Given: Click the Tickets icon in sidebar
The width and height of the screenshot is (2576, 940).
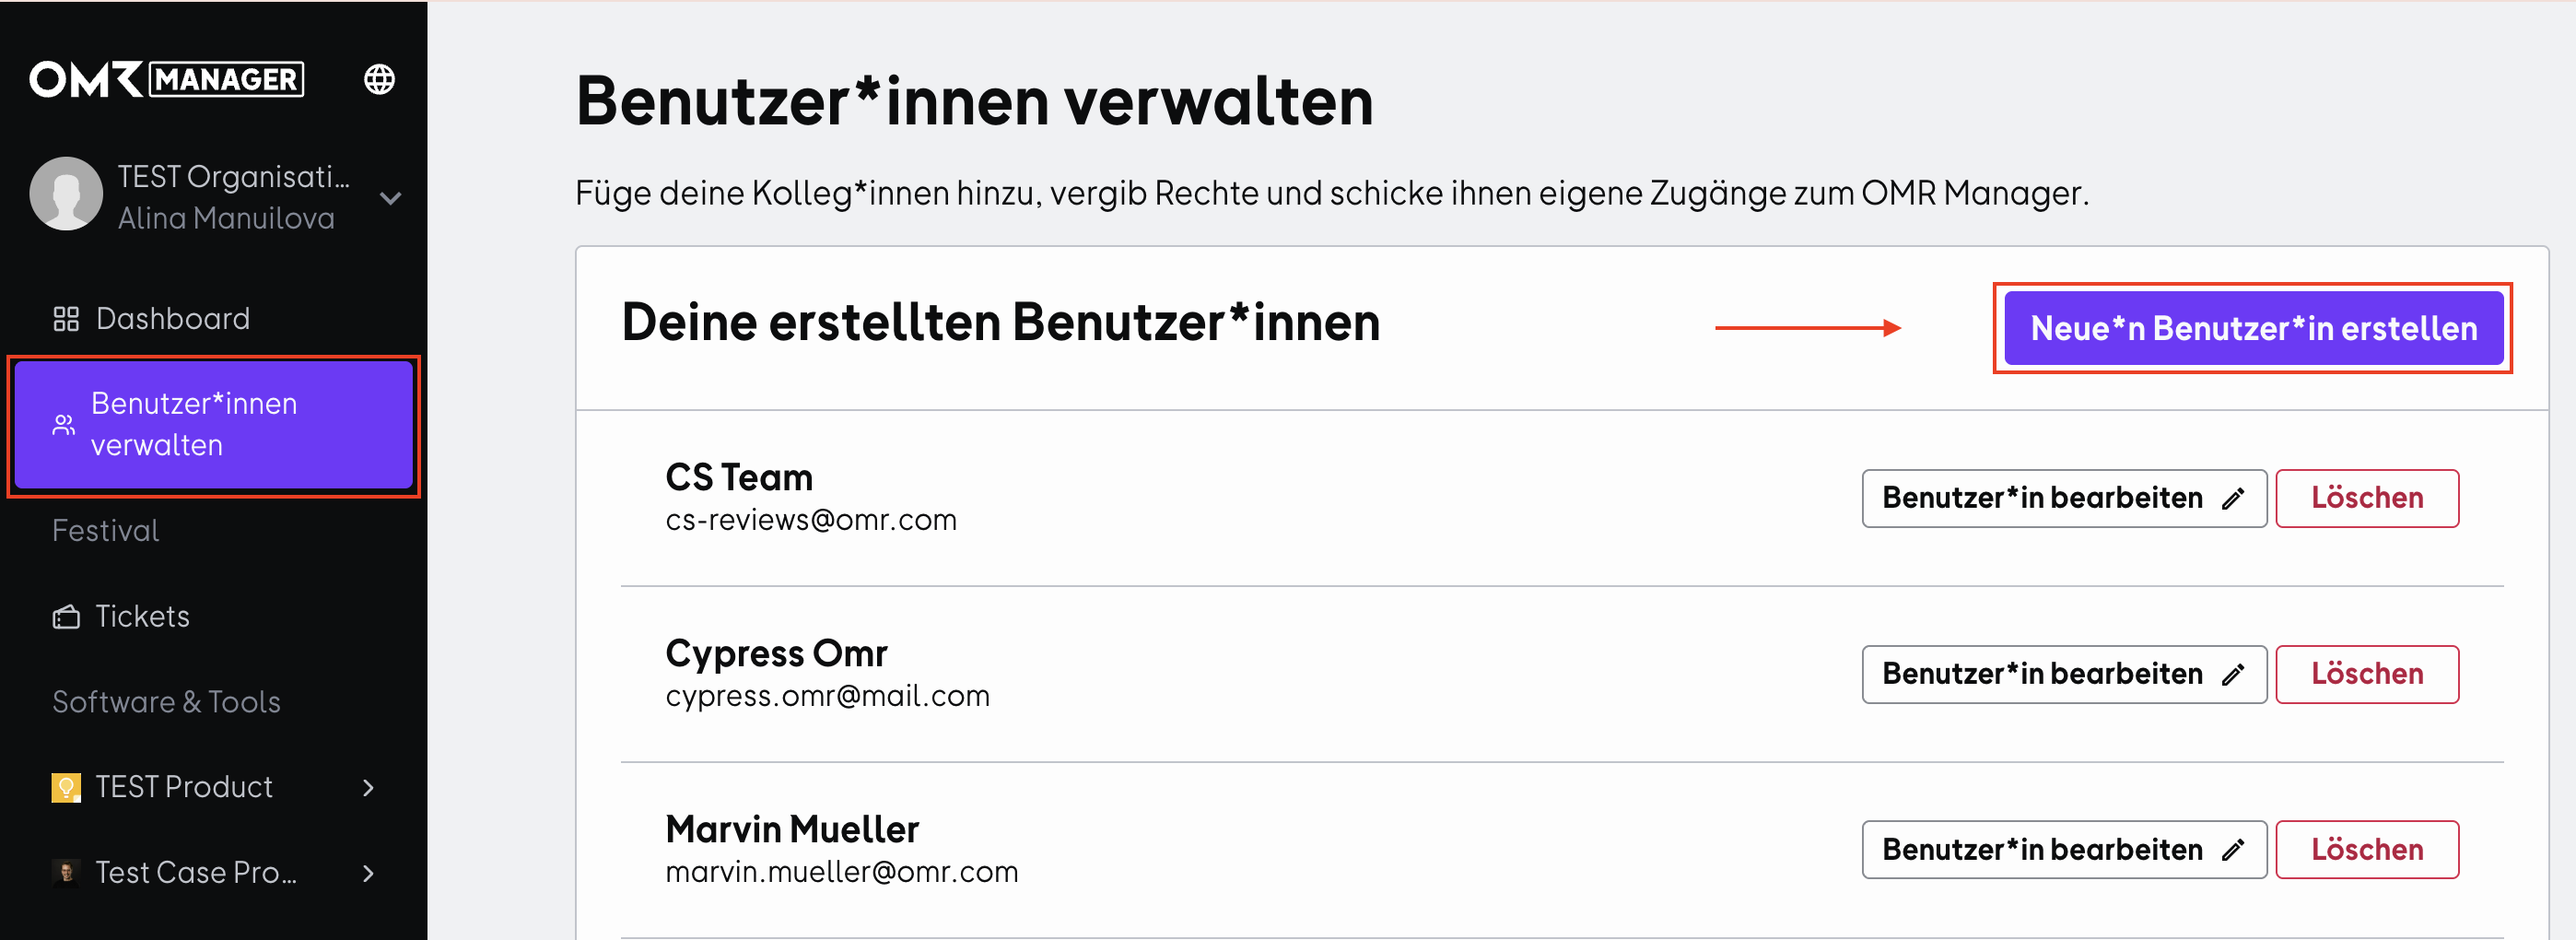Looking at the screenshot, I should point(66,617).
